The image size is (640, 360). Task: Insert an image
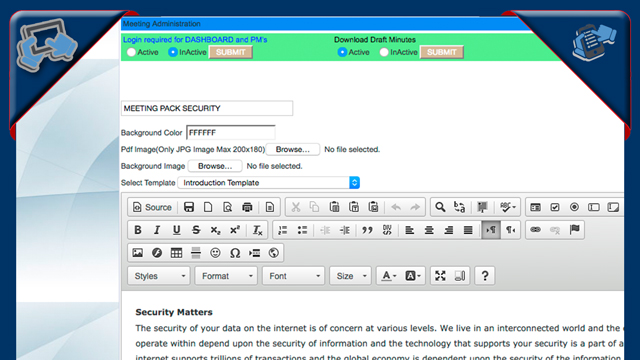tap(138, 253)
